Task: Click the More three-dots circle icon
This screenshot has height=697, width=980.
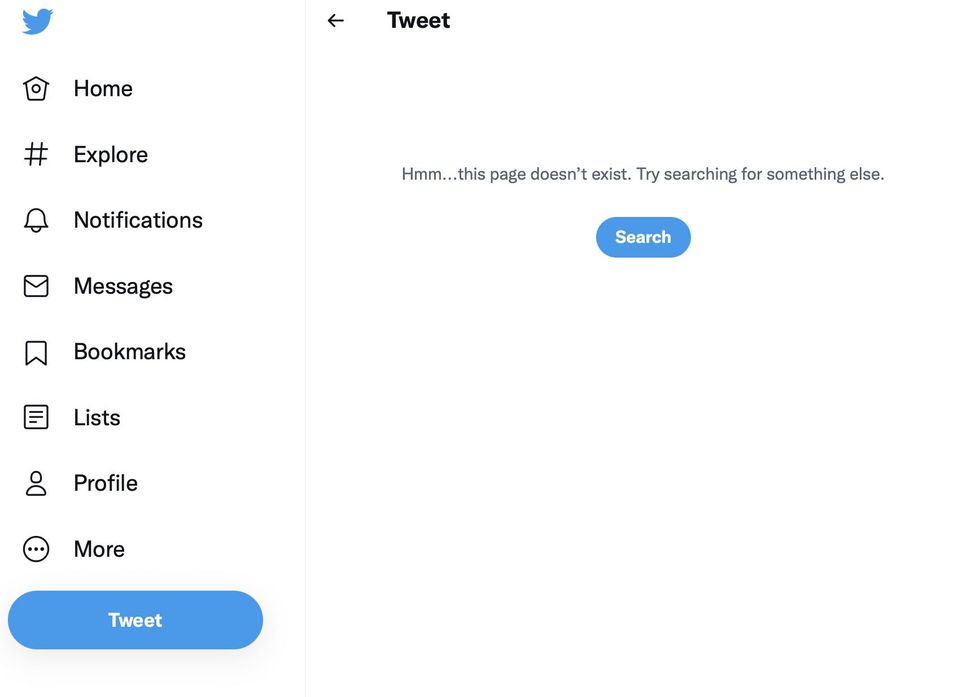Action: (36, 549)
